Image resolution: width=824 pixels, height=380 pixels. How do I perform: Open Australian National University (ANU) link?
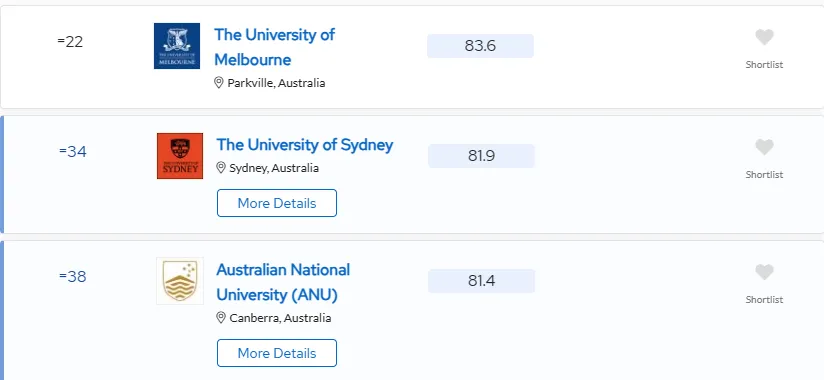[x=283, y=282]
